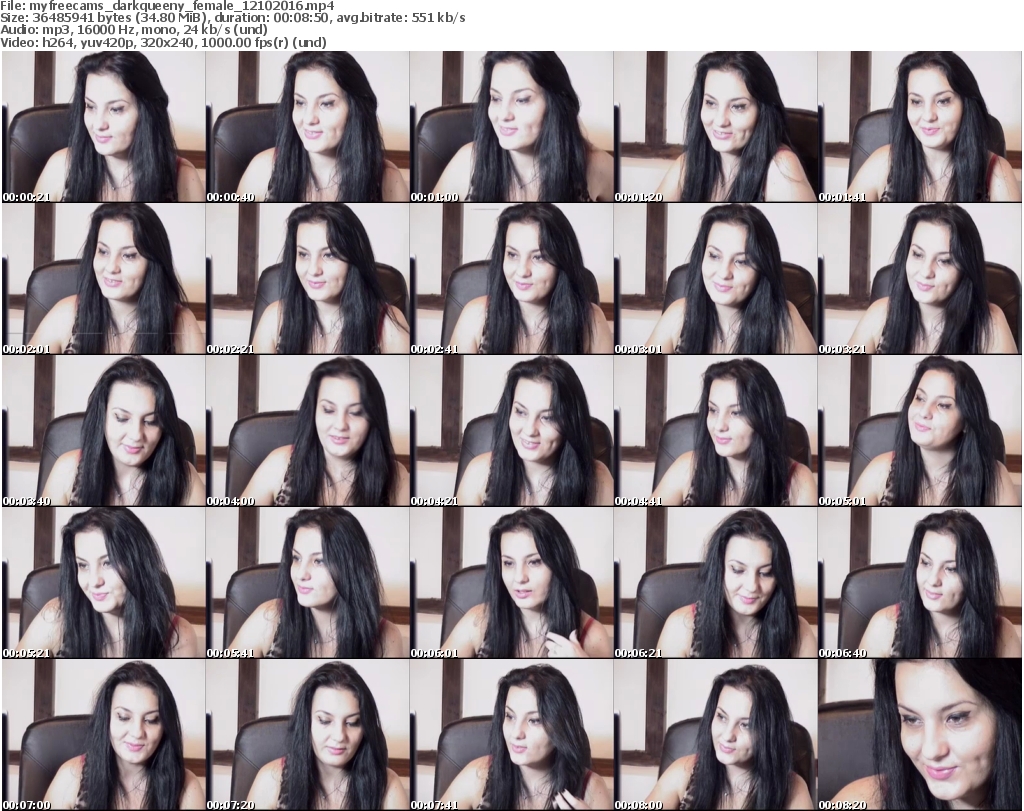Open the frame at 00:01:00
Screen dimensions: 1024x811
point(511,127)
